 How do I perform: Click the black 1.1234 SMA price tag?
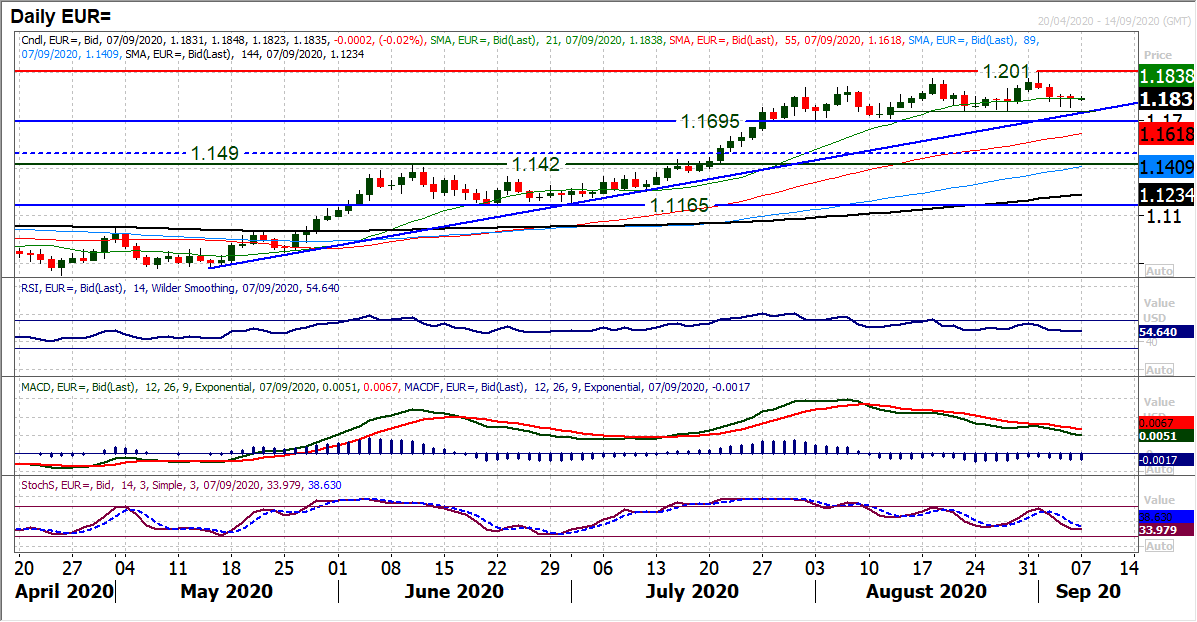[x=1167, y=196]
